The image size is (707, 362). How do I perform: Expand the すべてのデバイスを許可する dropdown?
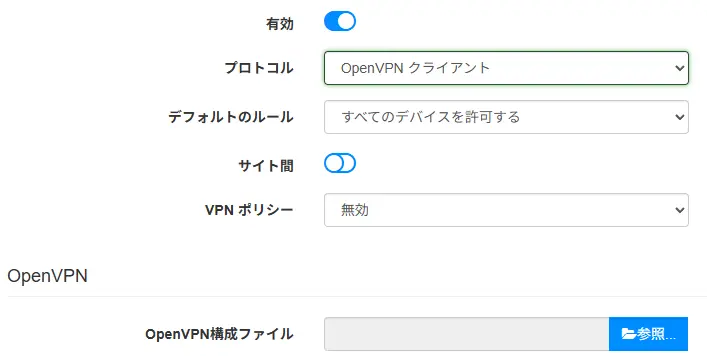(x=506, y=117)
